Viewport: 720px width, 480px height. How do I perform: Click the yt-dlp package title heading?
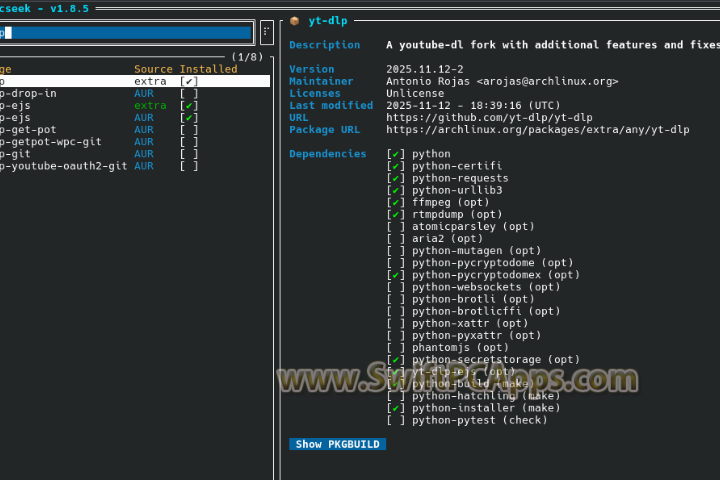point(328,21)
